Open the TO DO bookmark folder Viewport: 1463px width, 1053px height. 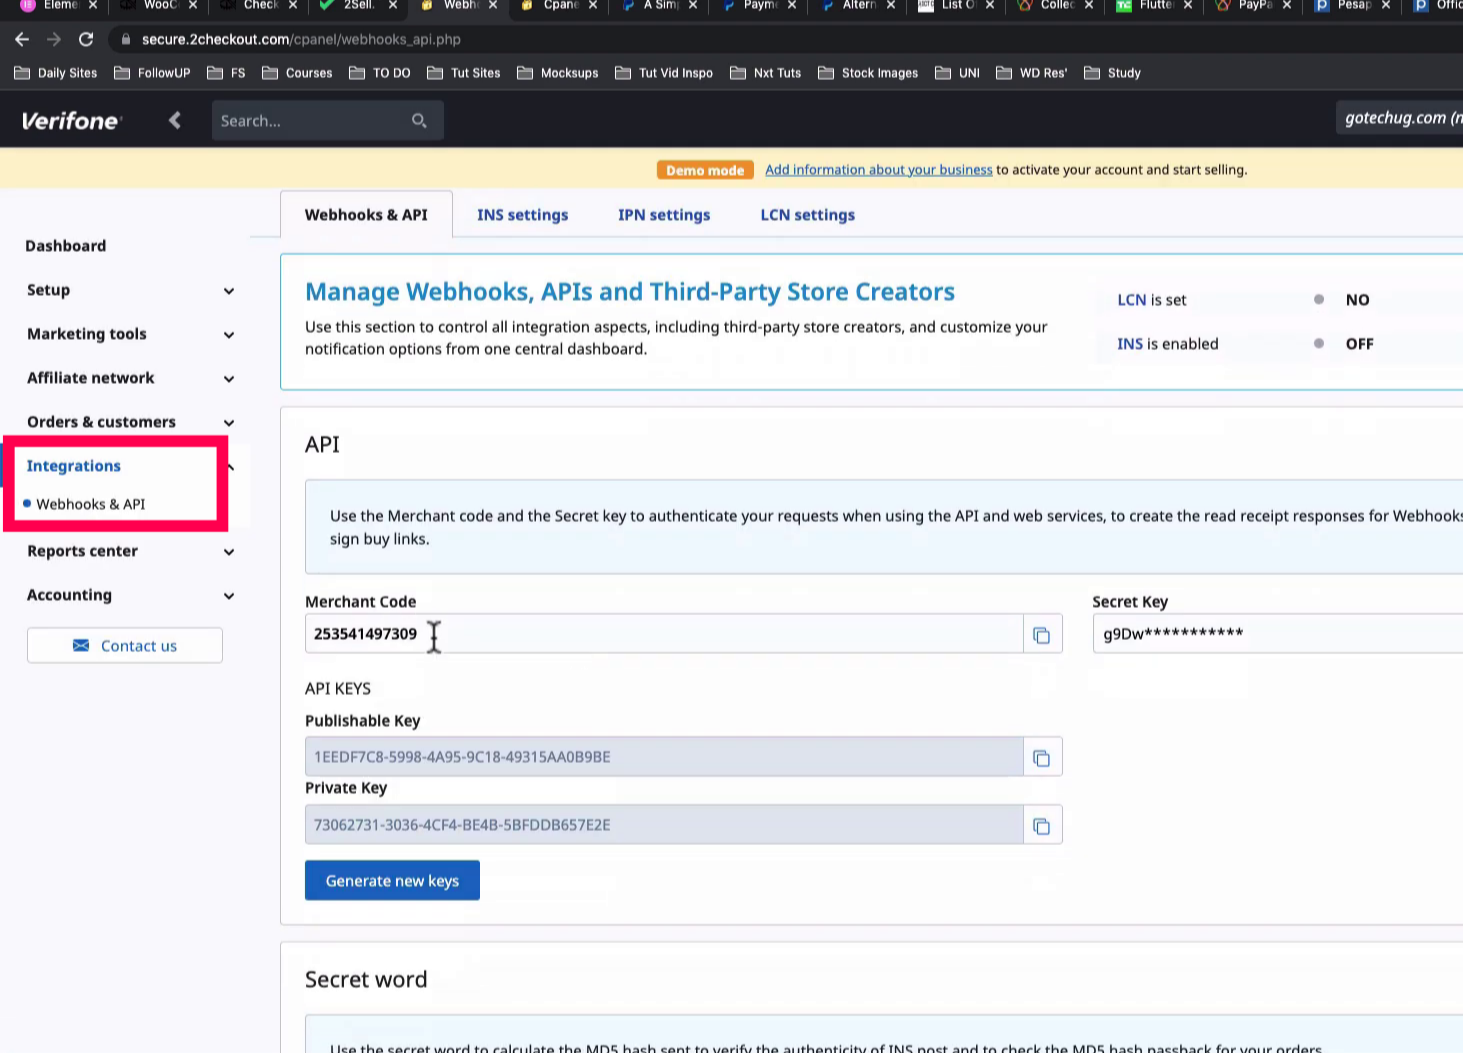[380, 73]
